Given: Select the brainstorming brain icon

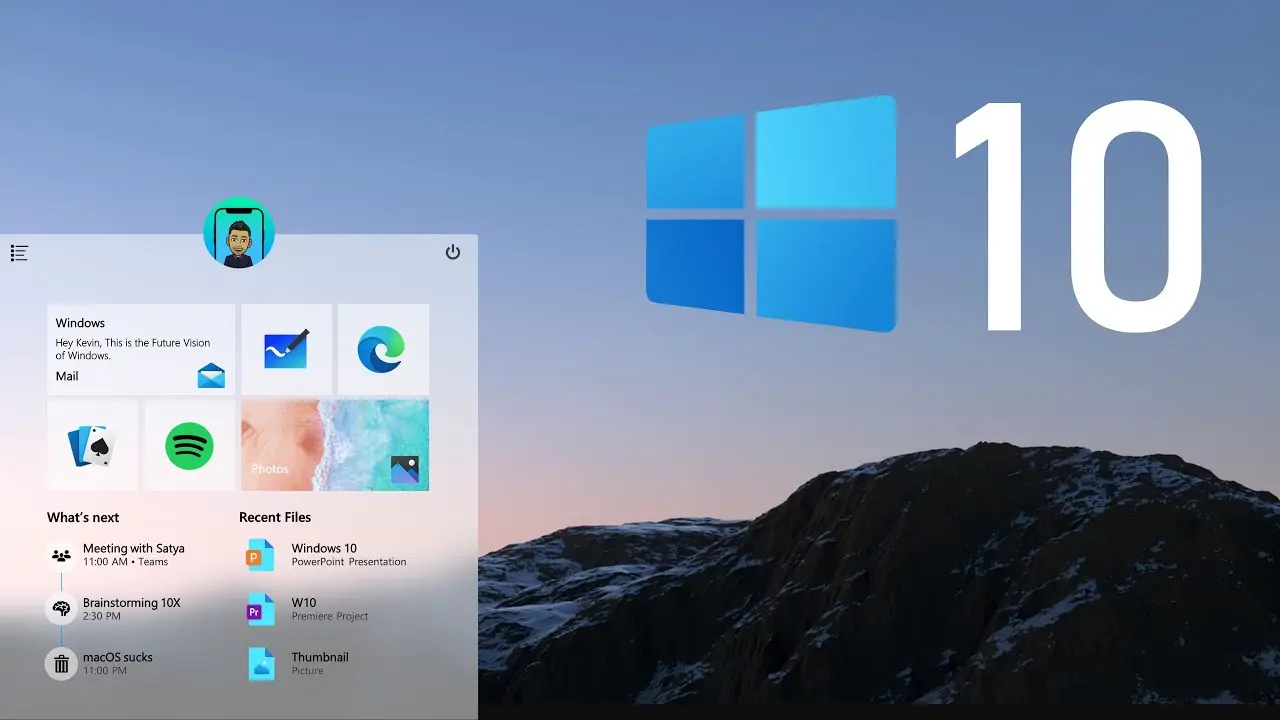Looking at the screenshot, I should (61, 609).
